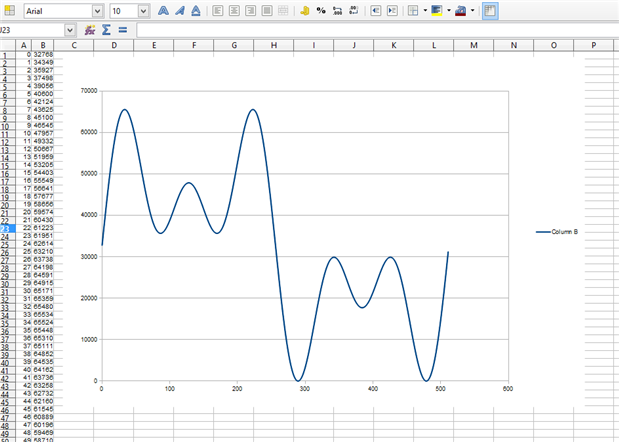Select cell B22 containing 60430
The width and height of the screenshot is (619, 442).
(43, 220)
